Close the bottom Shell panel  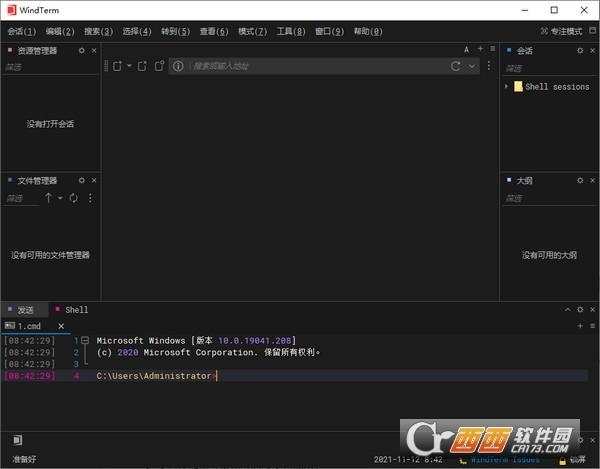pyautogui.click(x=593, y=309)
